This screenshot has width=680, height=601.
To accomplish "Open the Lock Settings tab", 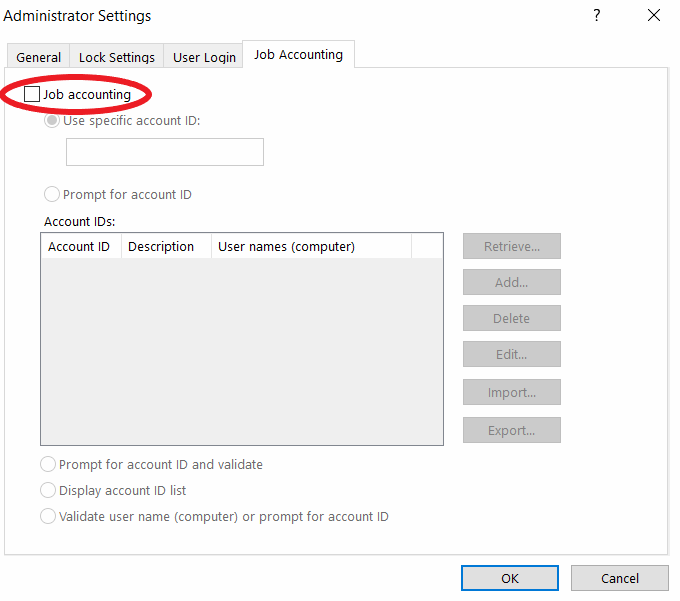I will (117, 56).
